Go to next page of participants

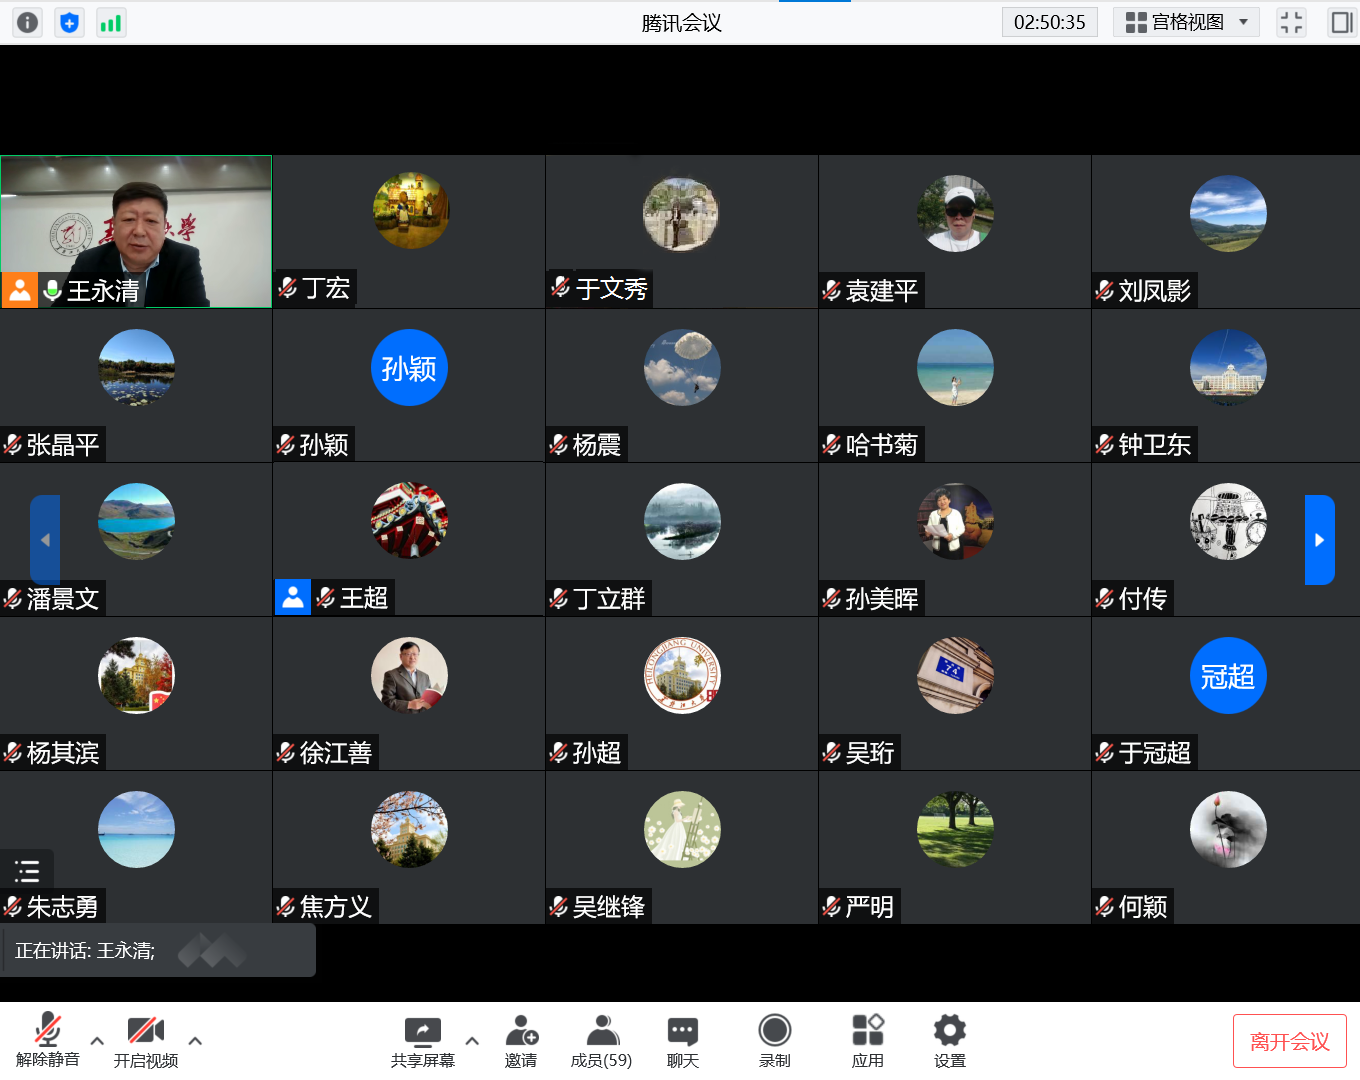pos(1319,540)
